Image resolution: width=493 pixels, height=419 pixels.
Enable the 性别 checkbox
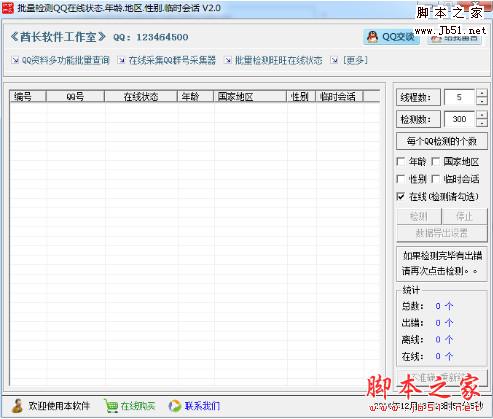(x=401, y=179)
